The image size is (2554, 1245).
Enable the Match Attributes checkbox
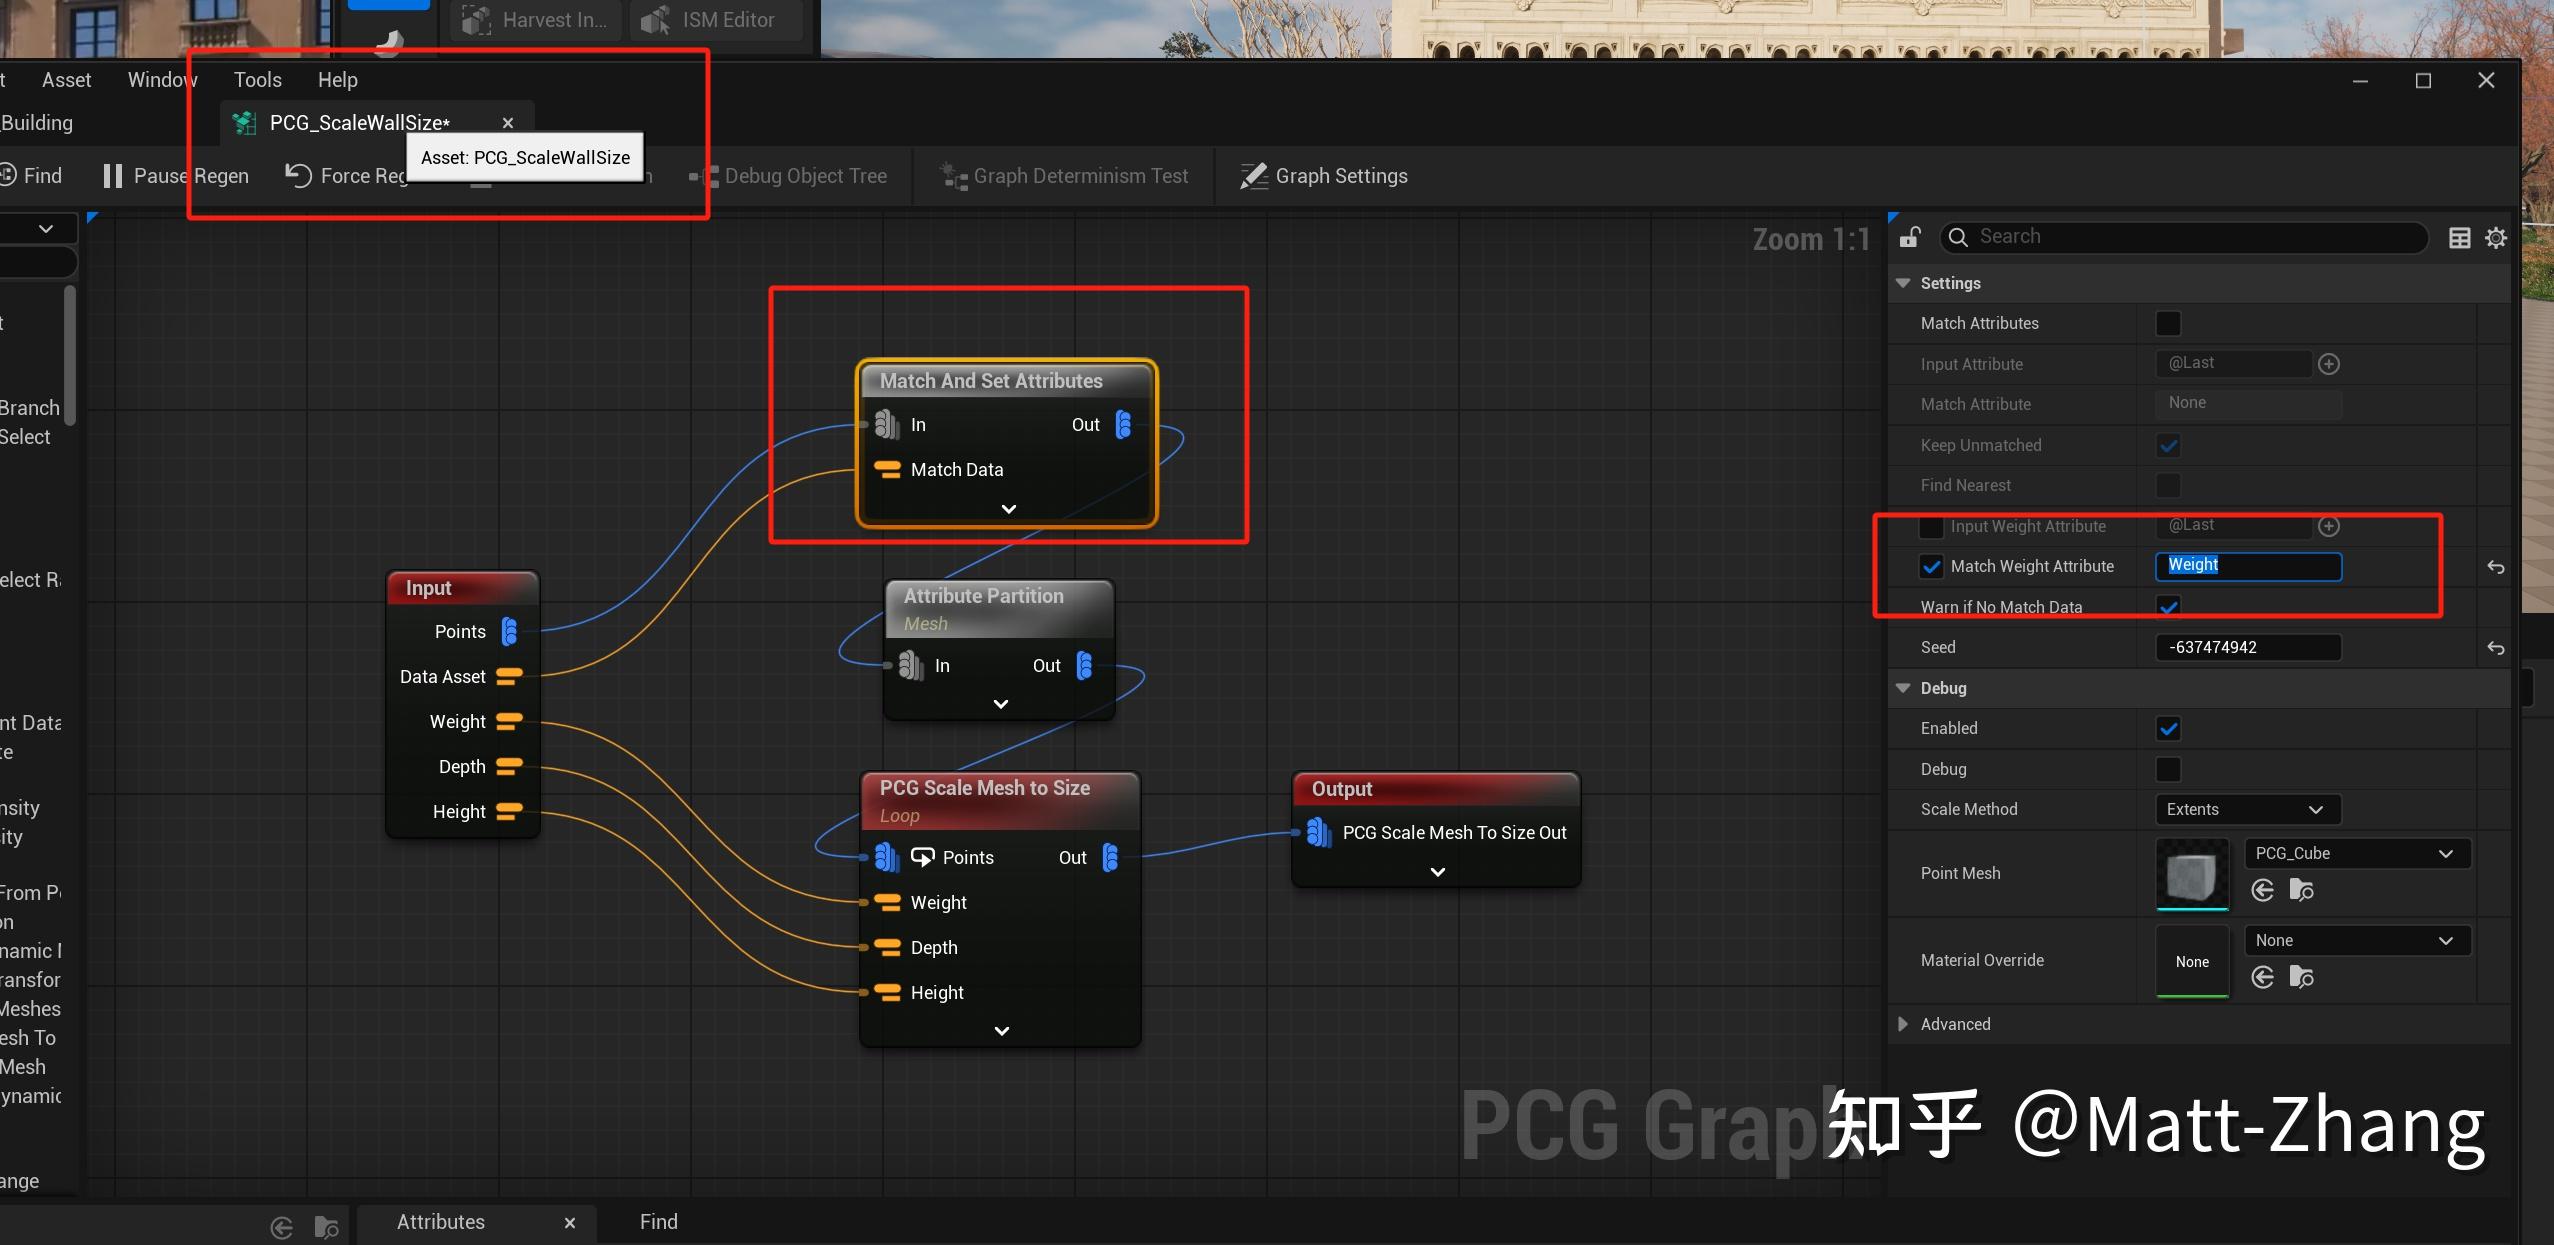point(2168,323)
